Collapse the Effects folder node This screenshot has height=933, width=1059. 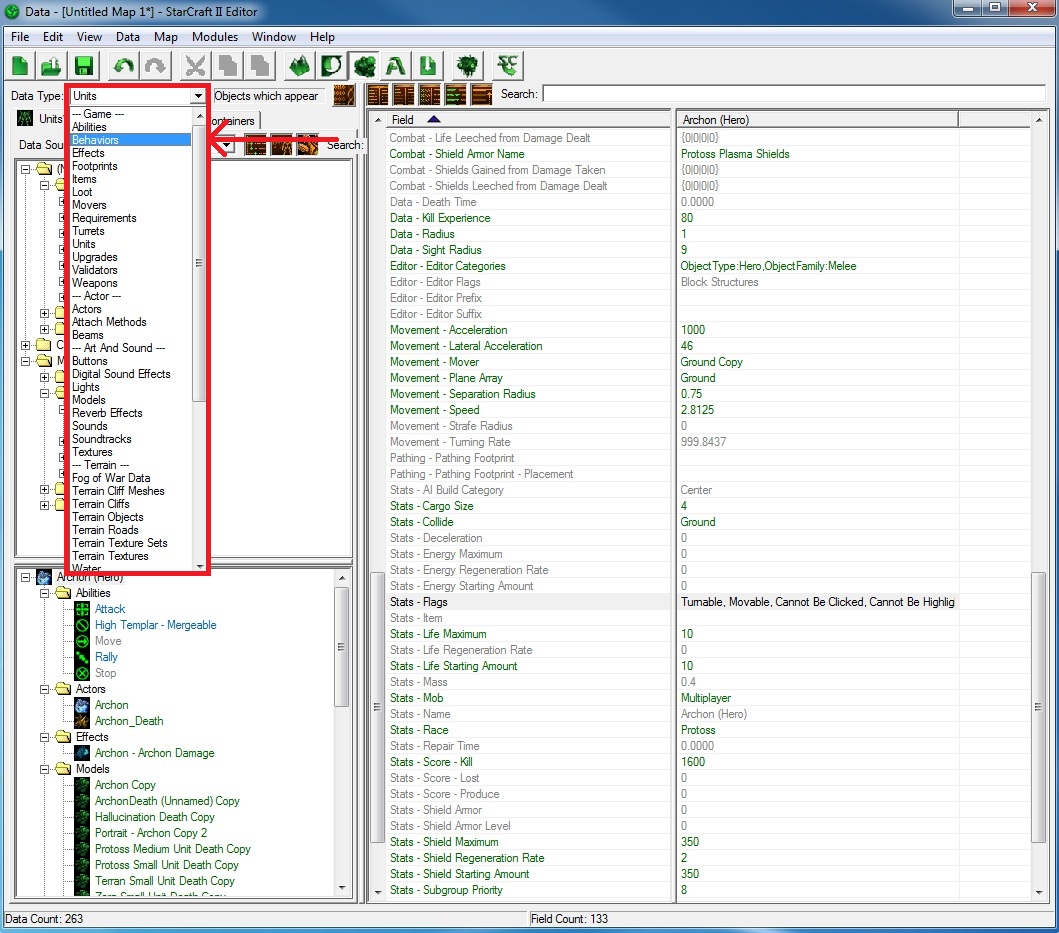pyautogui.click(x=46, y=737)
